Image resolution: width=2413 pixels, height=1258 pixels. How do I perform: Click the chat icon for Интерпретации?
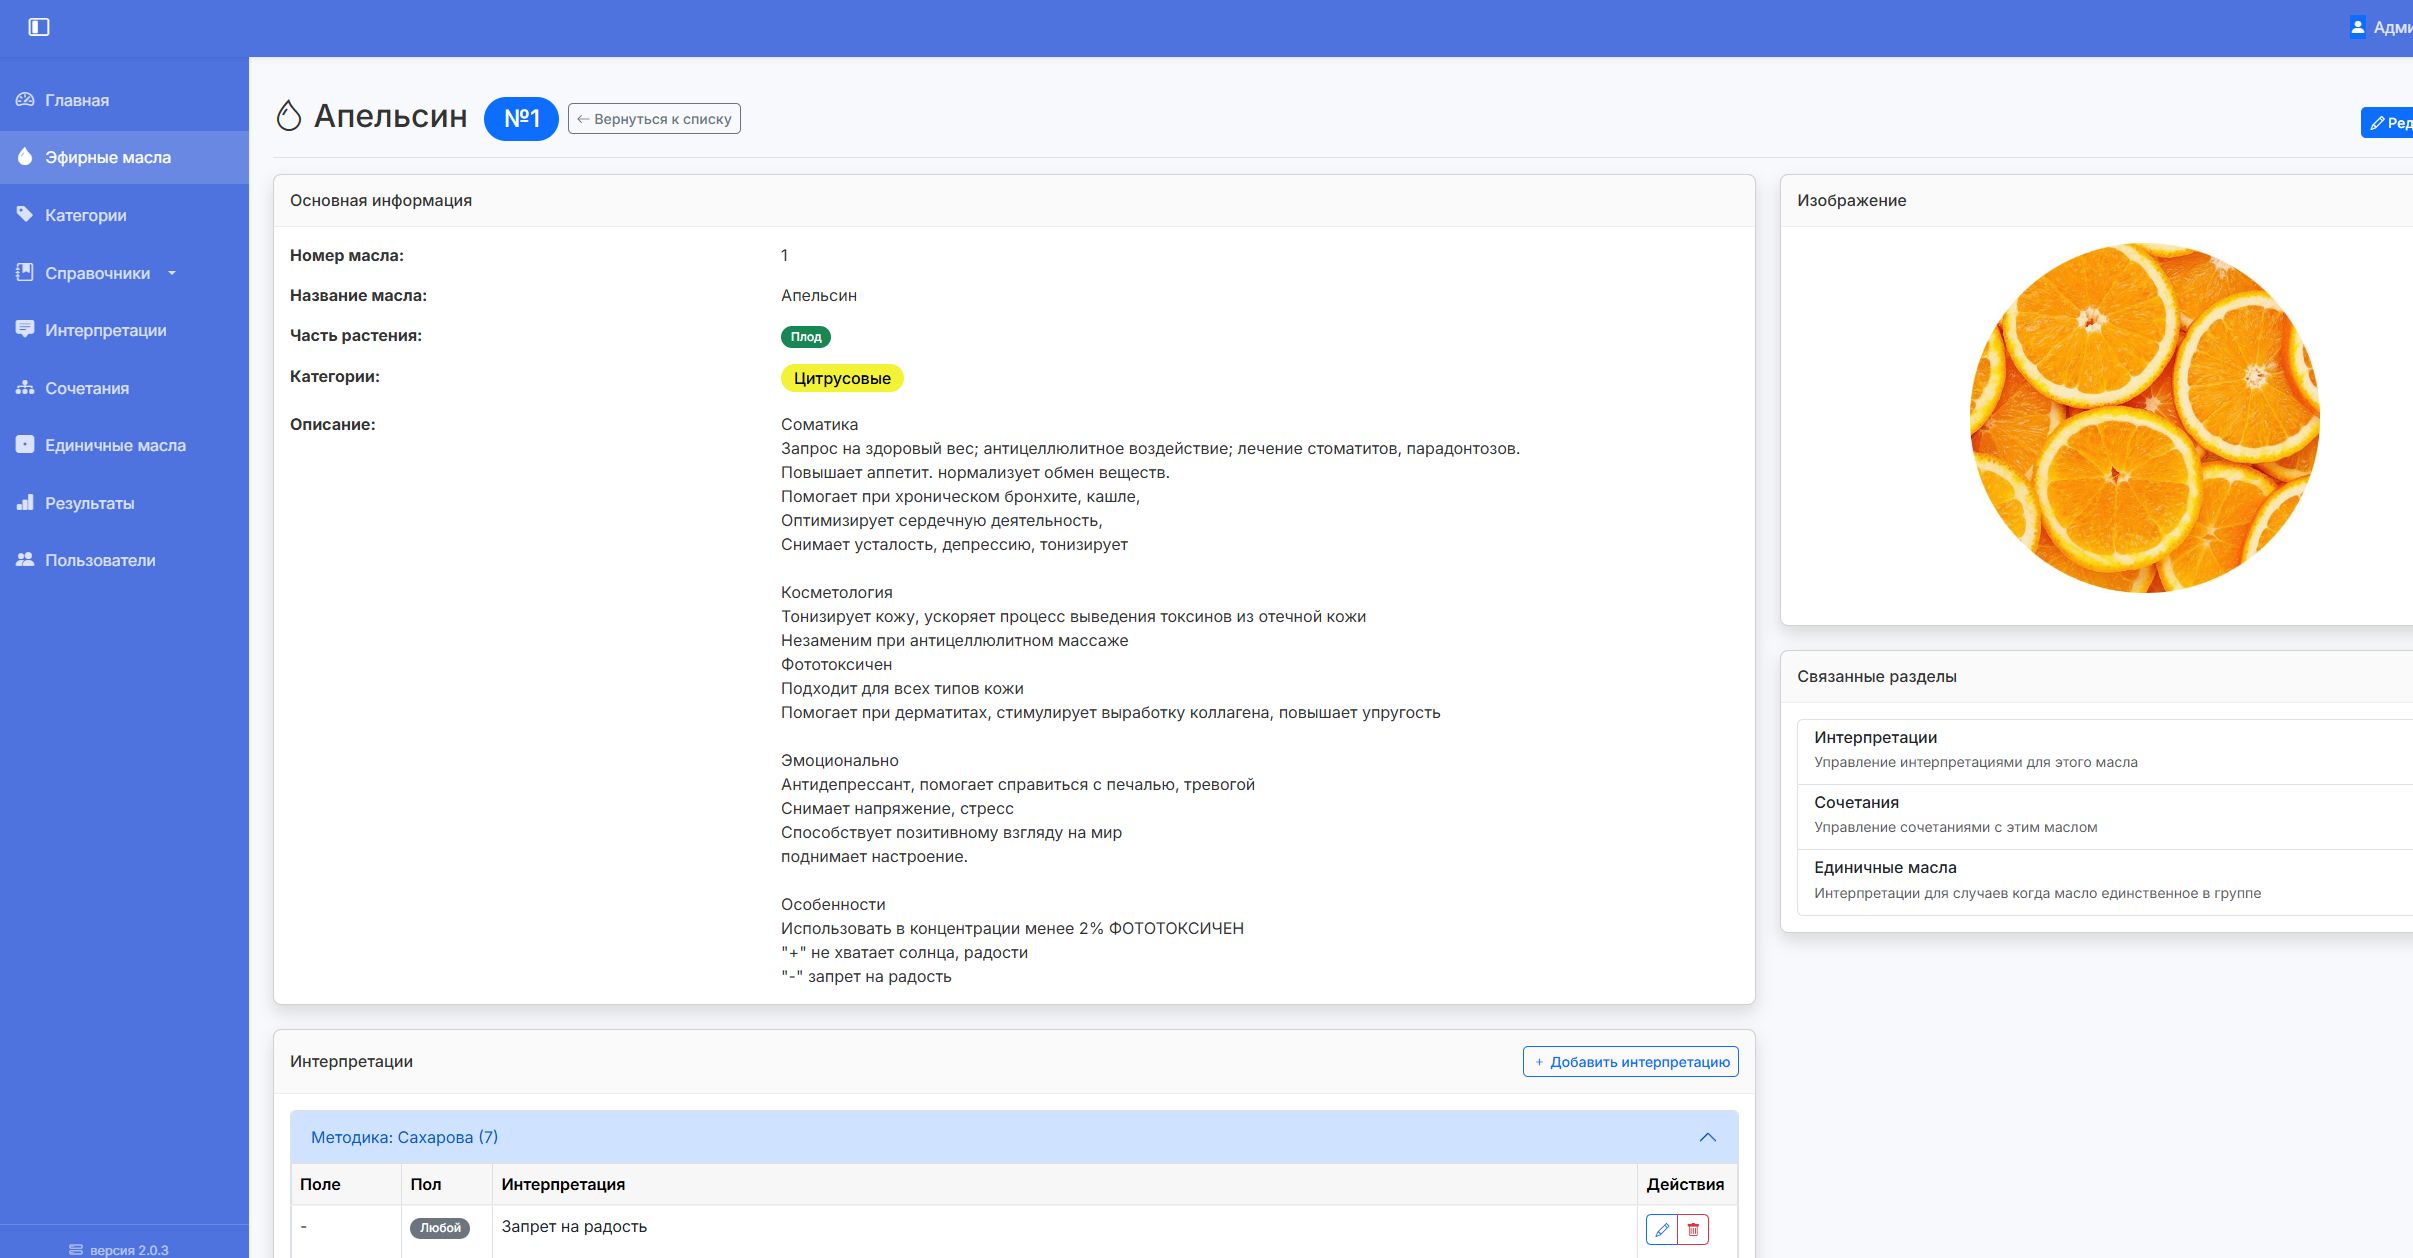[25, 330]
